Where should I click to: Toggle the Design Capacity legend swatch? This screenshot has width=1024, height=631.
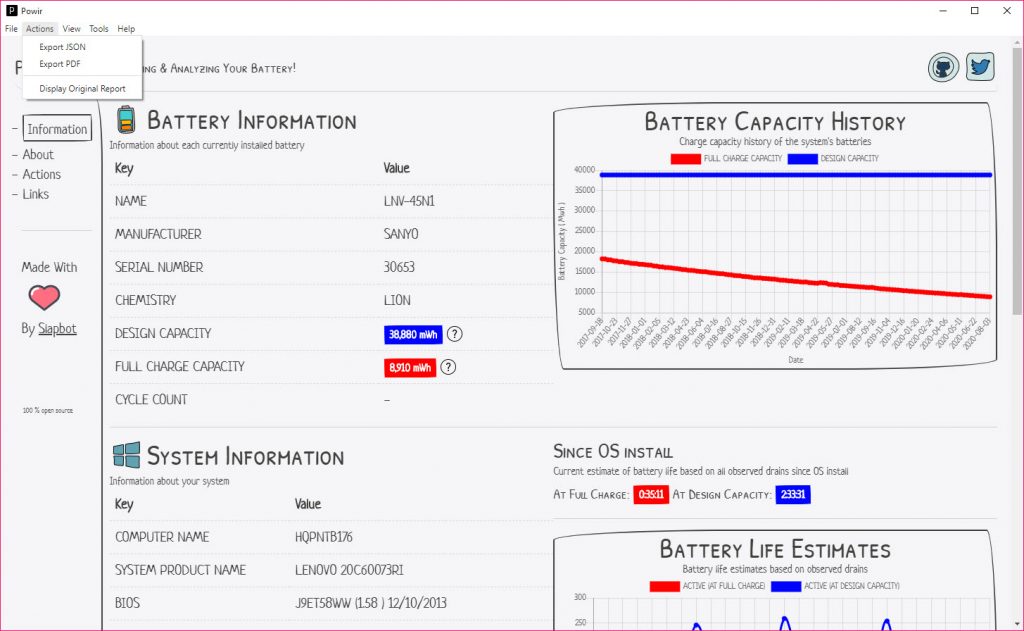(x=803, y=159)
